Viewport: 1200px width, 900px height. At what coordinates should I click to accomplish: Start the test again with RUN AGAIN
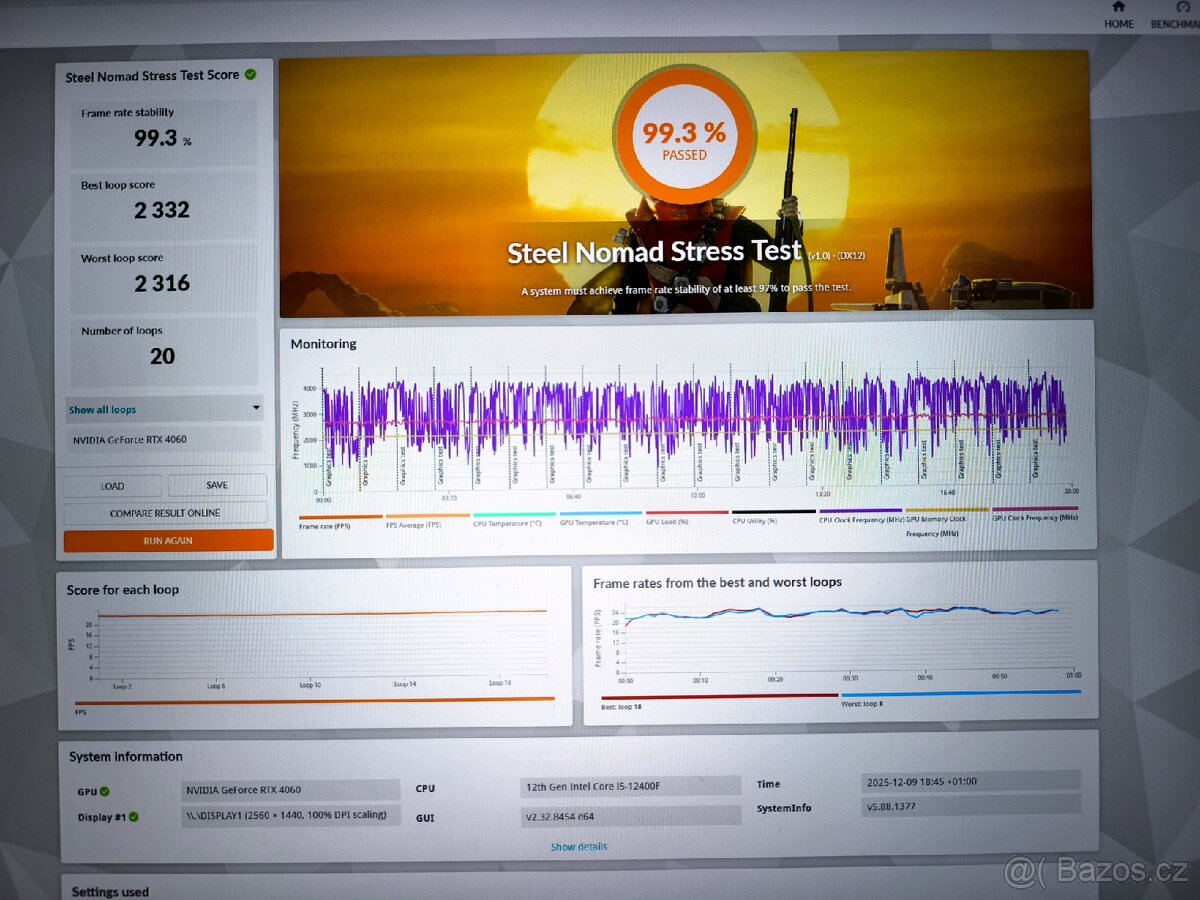click(x=168, y=541)
